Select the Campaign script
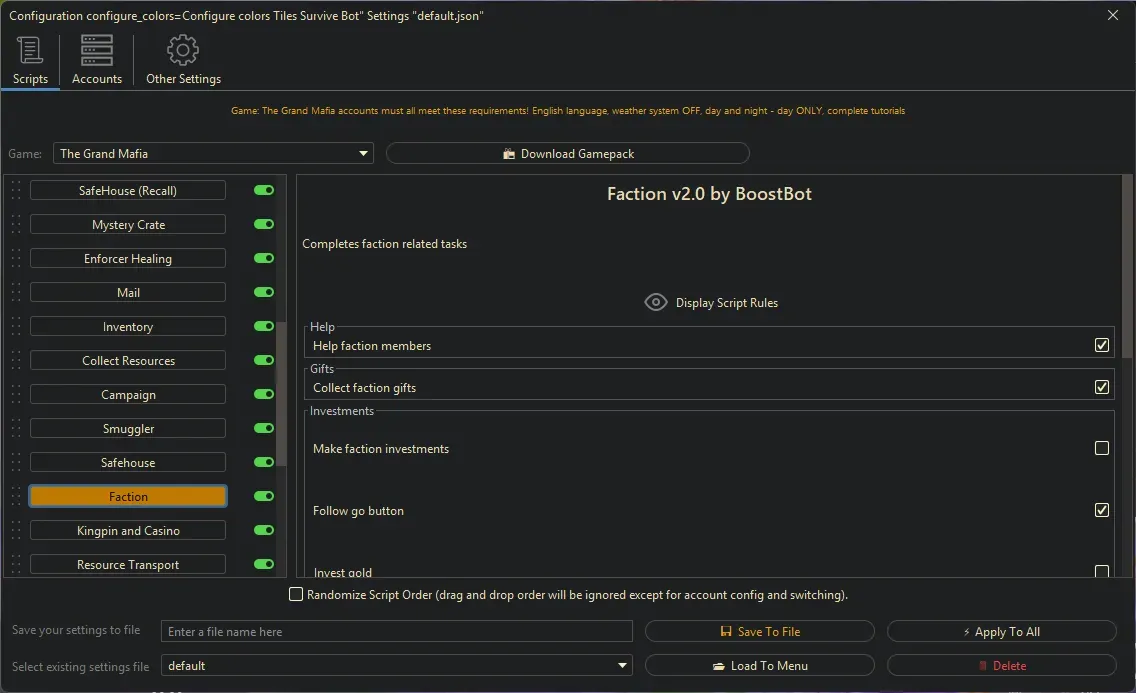 coord(128,395)
